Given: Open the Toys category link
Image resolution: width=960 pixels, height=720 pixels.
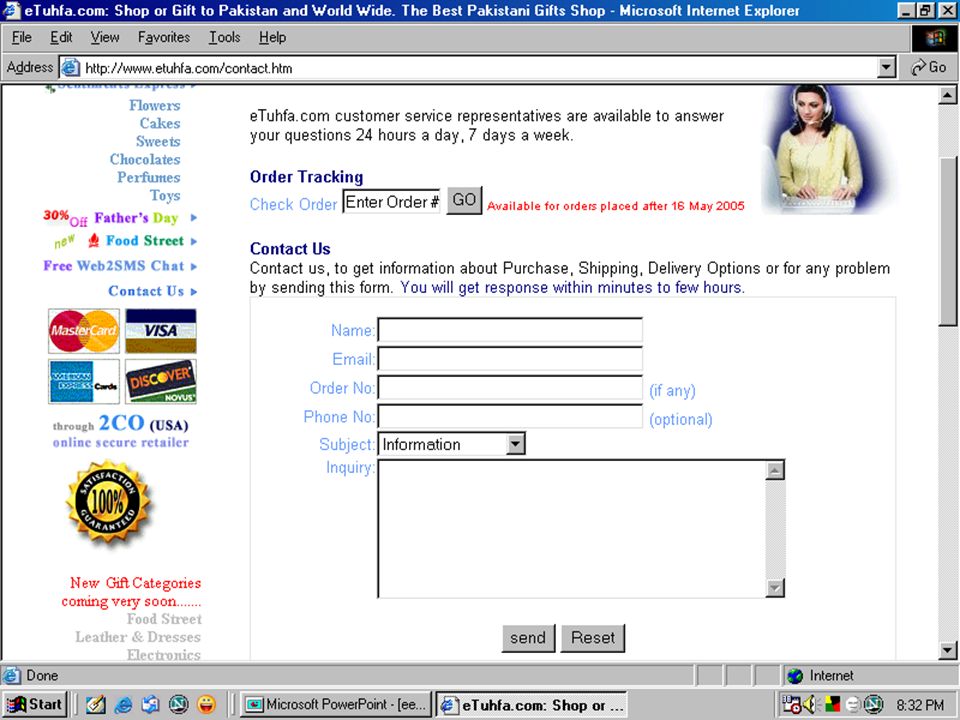Looking at the screenshot, I should tap(165, 195).
